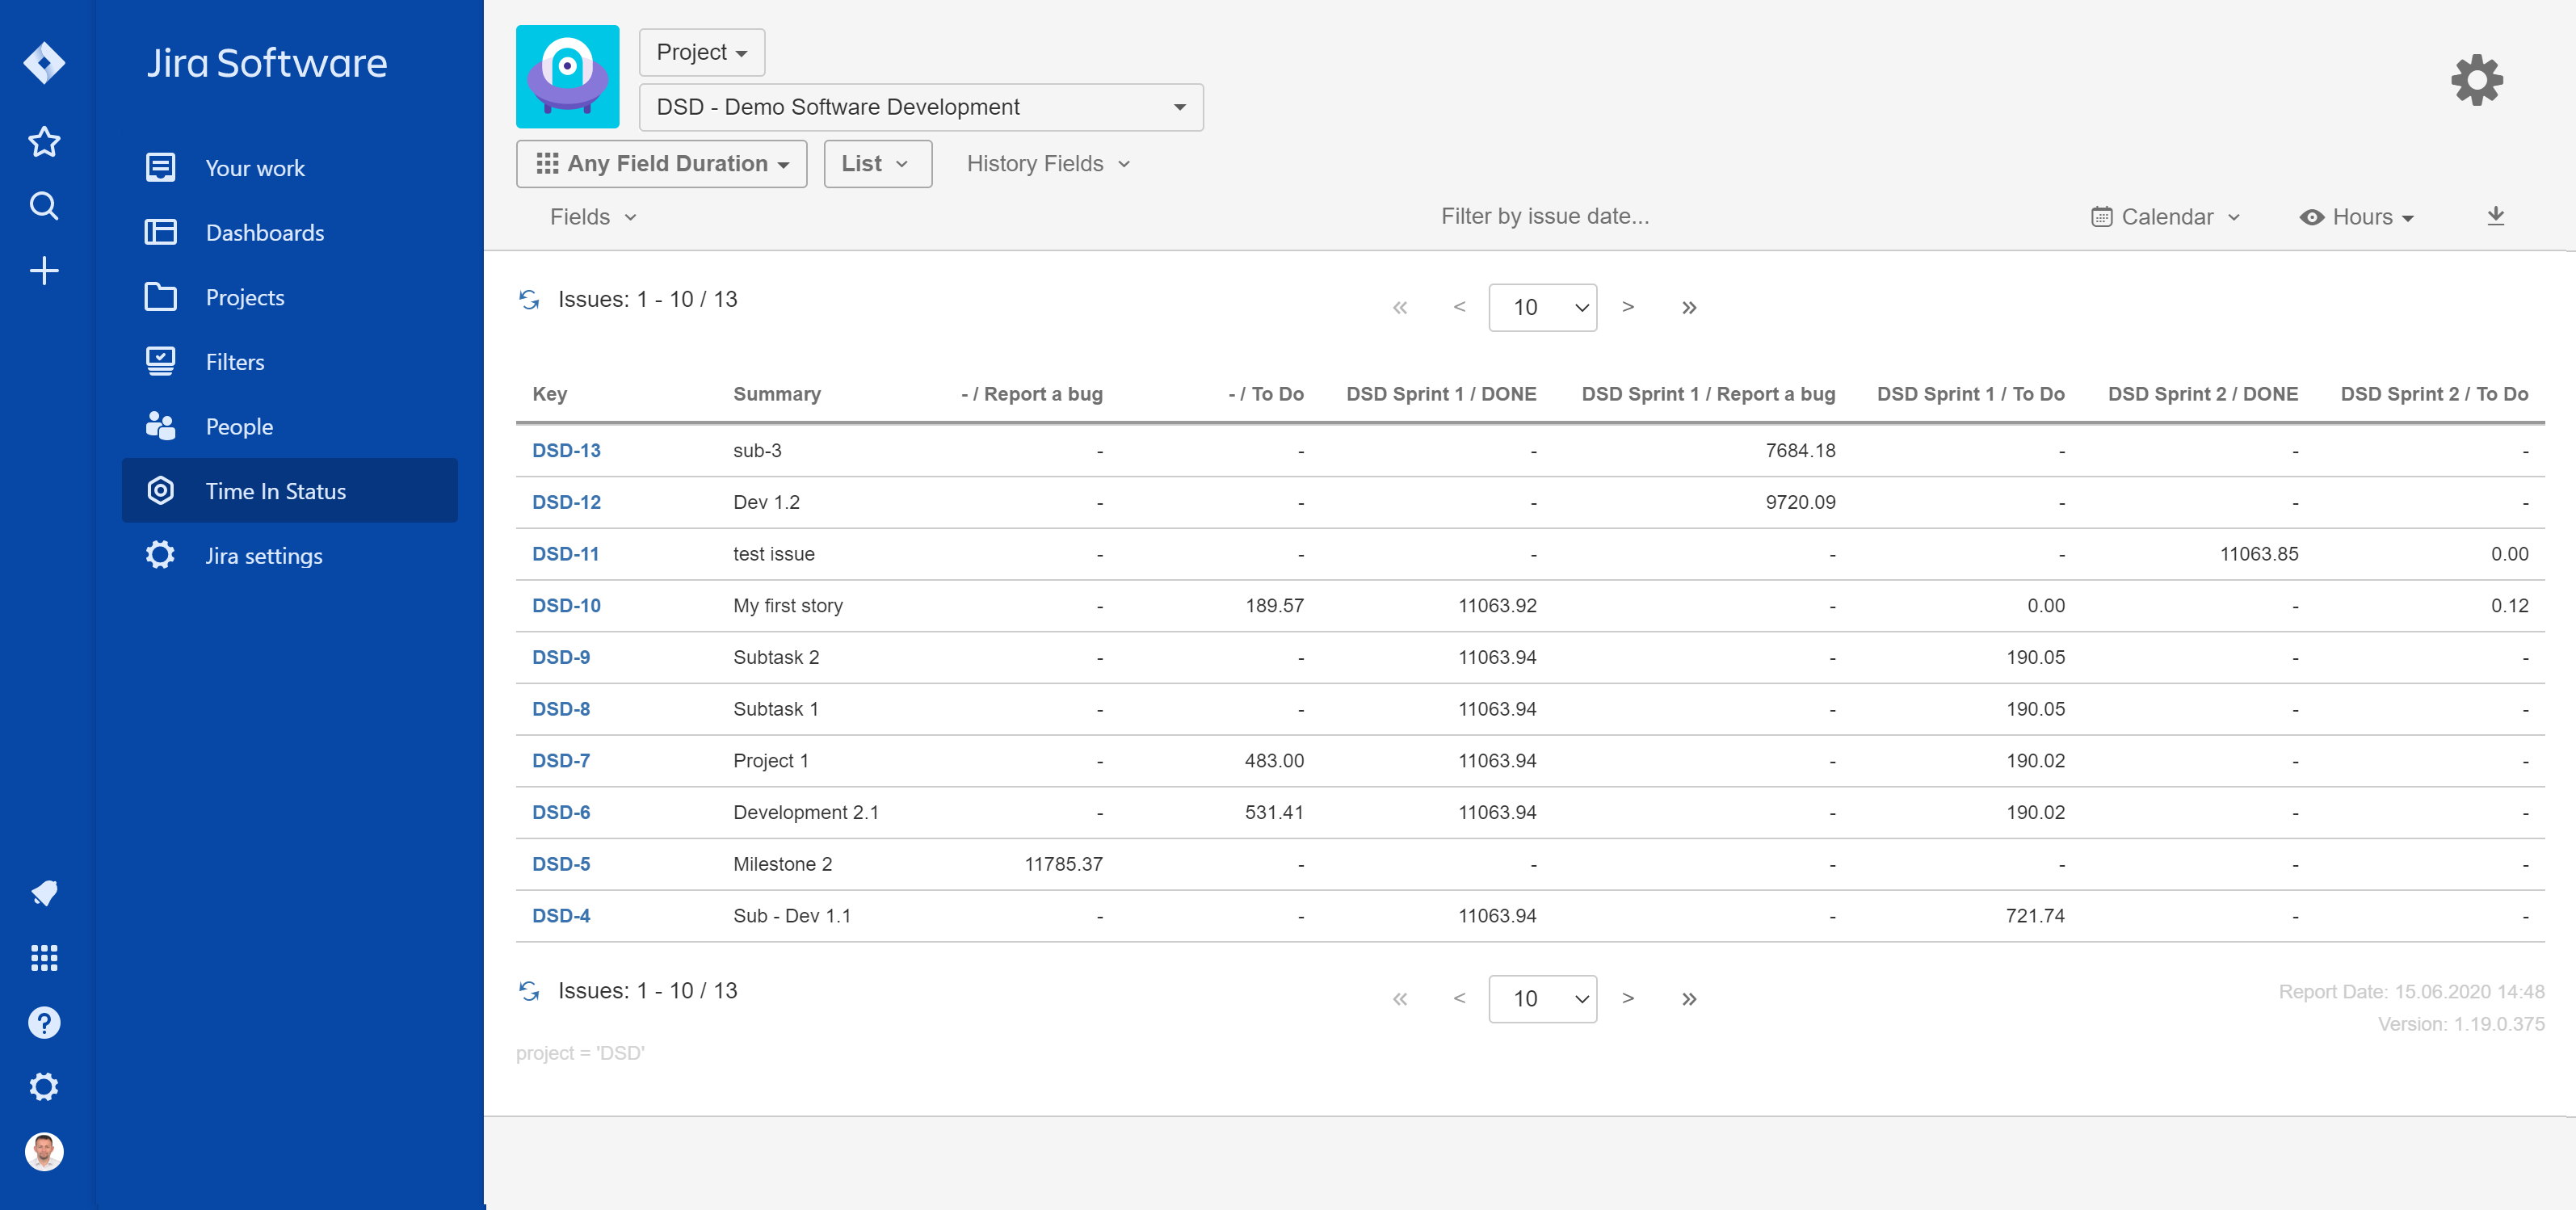
Task: Open Dashboards in the sidebar
Action: pyautogui.click(x=264, y=233)
